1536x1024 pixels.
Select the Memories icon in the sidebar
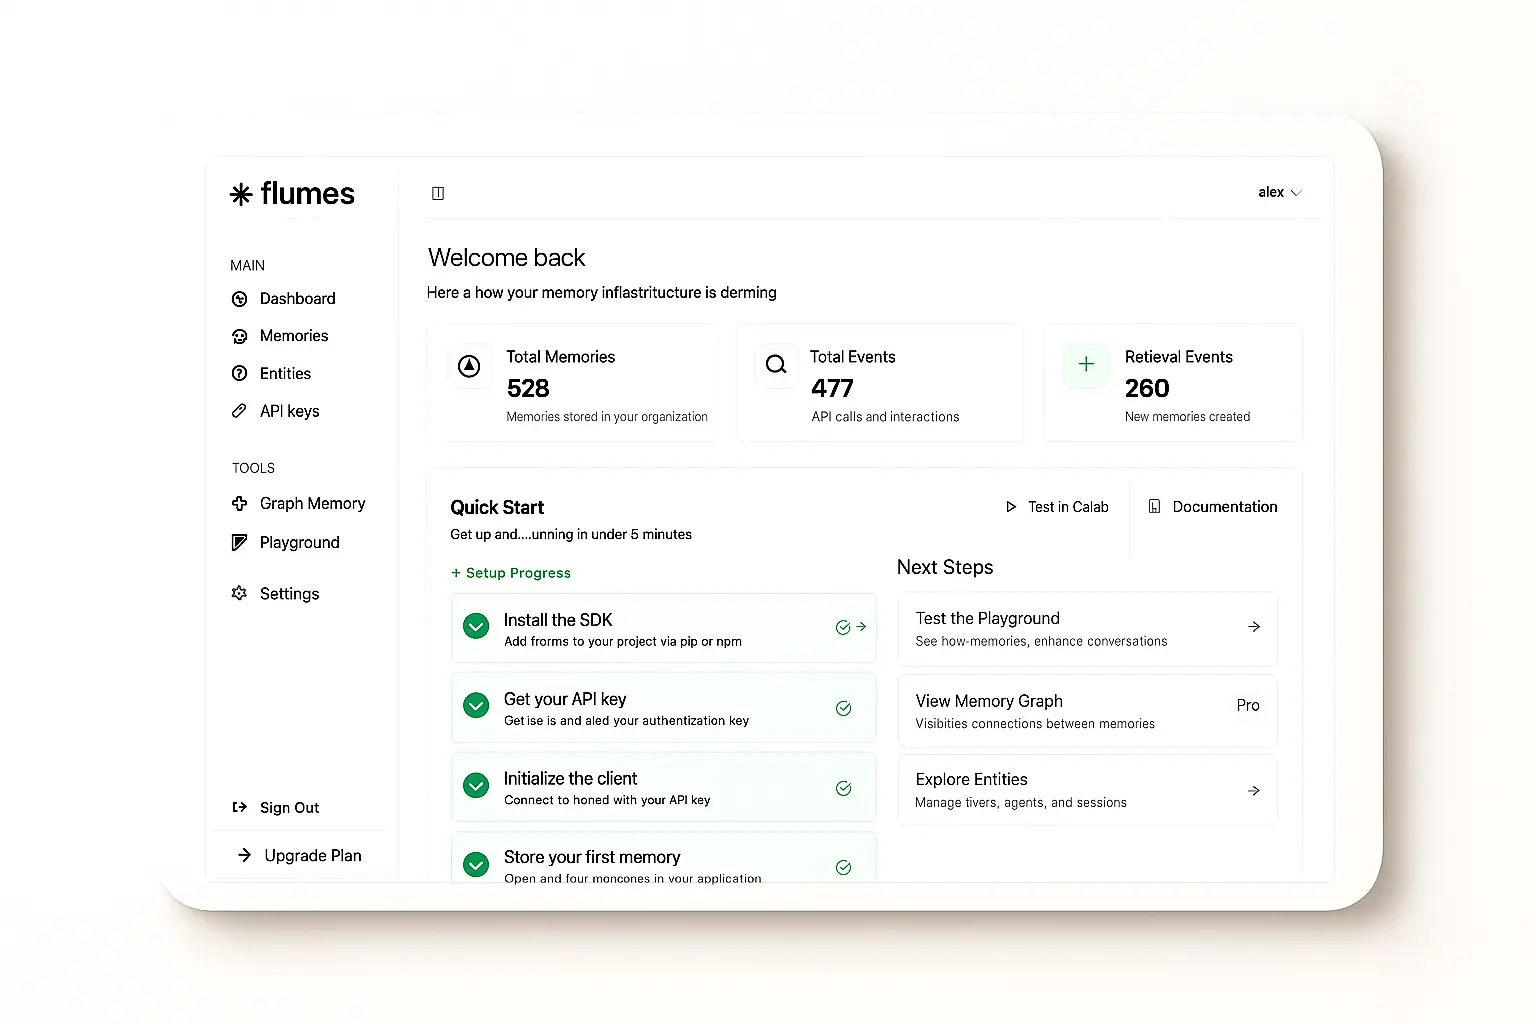click(x=239, y=335)
